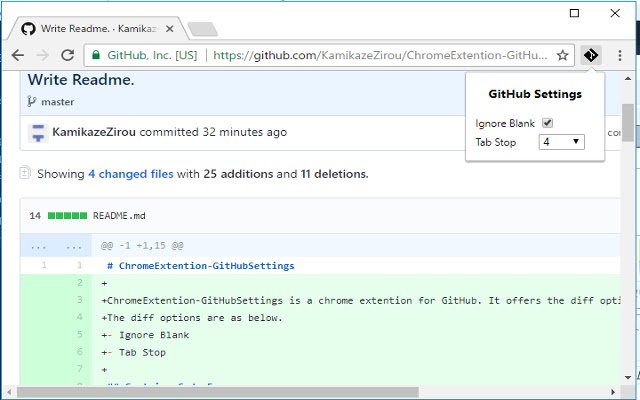The width and height of the screenshot is (640, 400).
Task: Click '11 deletions.' text
Action: coord(334,174)
